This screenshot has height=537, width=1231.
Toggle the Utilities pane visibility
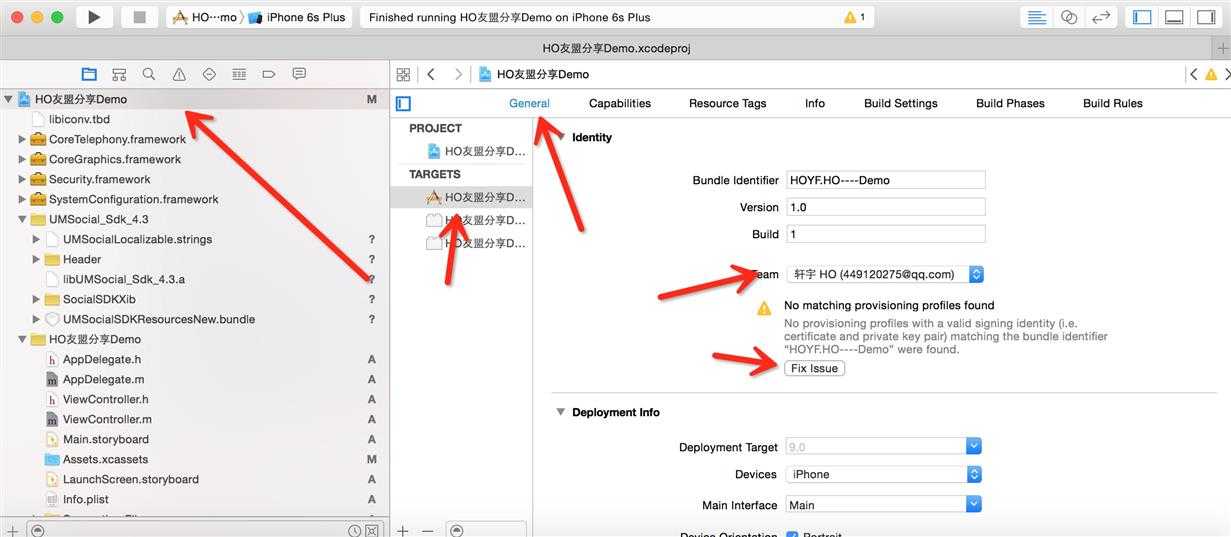click(1205, 17)
